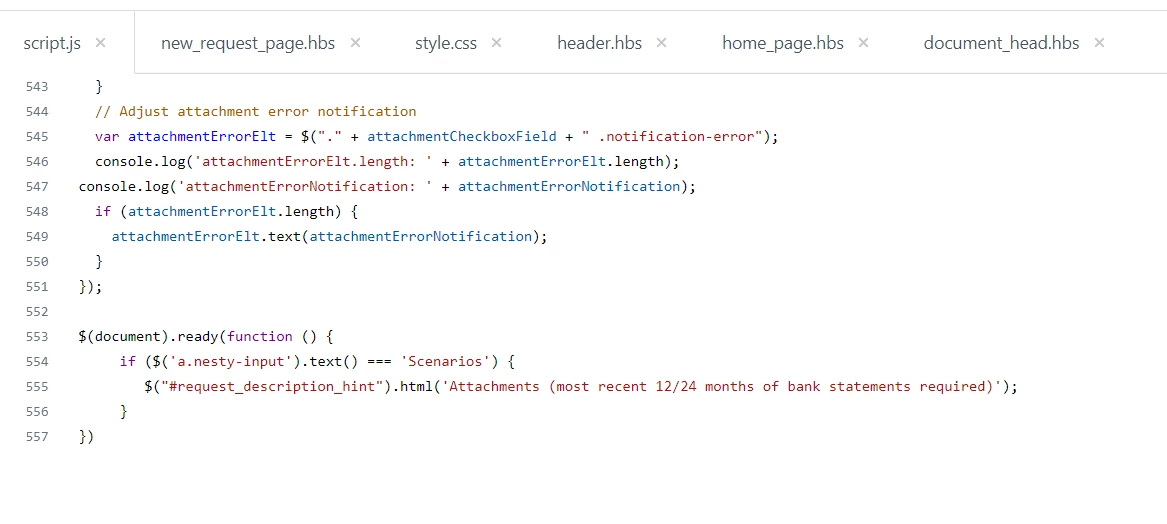1167x524 pixels.
Task: Close the new_request_page.hbs tab
Action: [x=356, y=42]
